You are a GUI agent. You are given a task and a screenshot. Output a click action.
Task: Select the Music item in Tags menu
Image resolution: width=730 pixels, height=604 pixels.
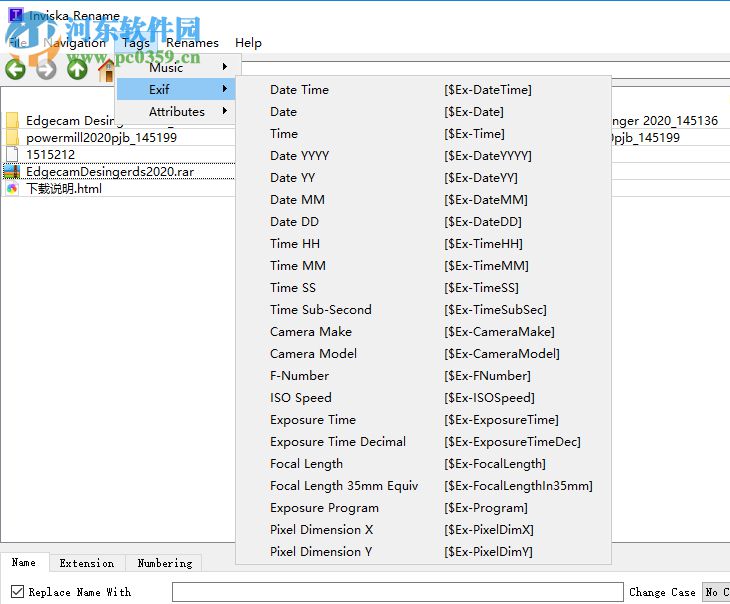pos(176,67)
